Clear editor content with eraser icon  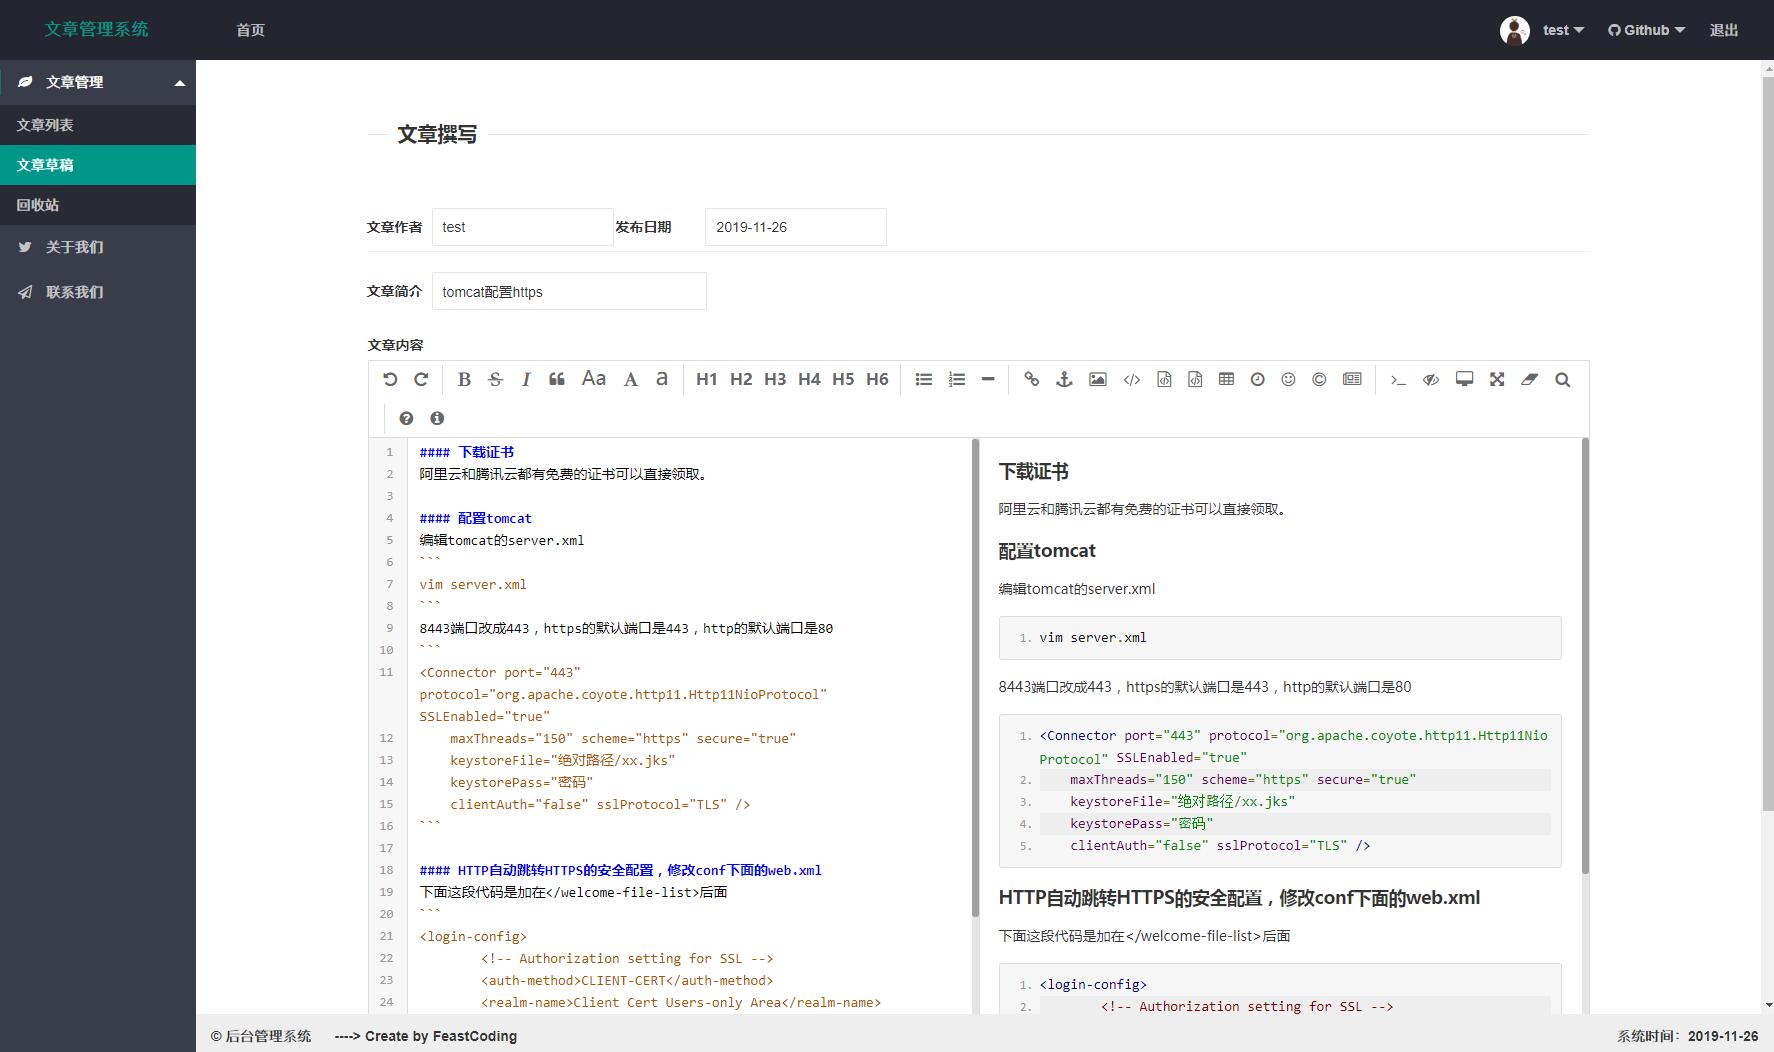(x=1529, y=379)
